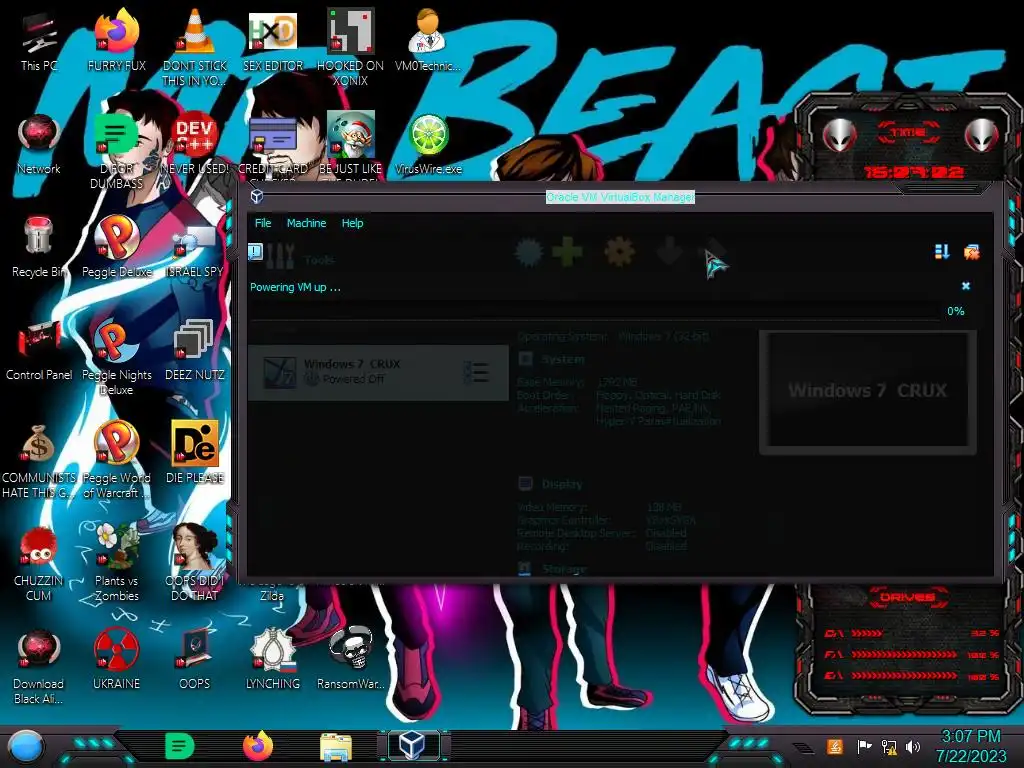Viewport: 1024px width, 768px height.
Task: Click the Java update tray icon
Action: pos(835,746)
